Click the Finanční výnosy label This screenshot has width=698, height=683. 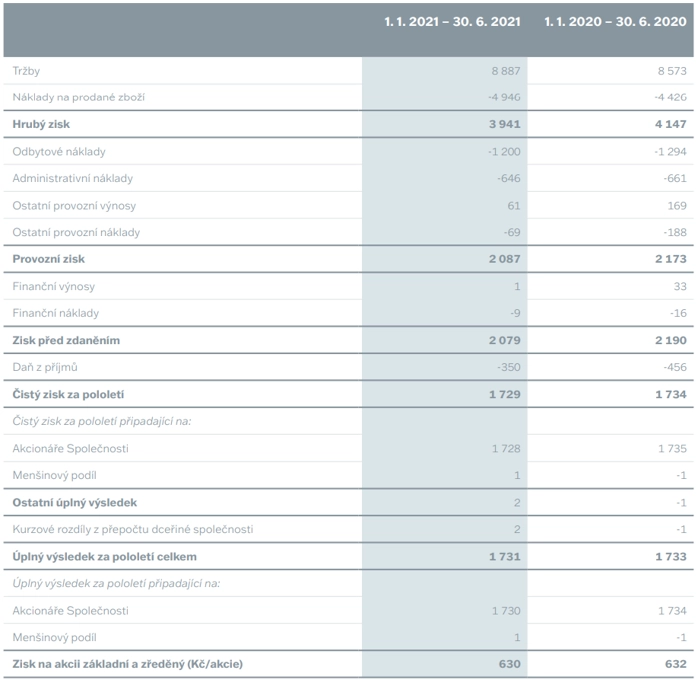pos(54,286)
